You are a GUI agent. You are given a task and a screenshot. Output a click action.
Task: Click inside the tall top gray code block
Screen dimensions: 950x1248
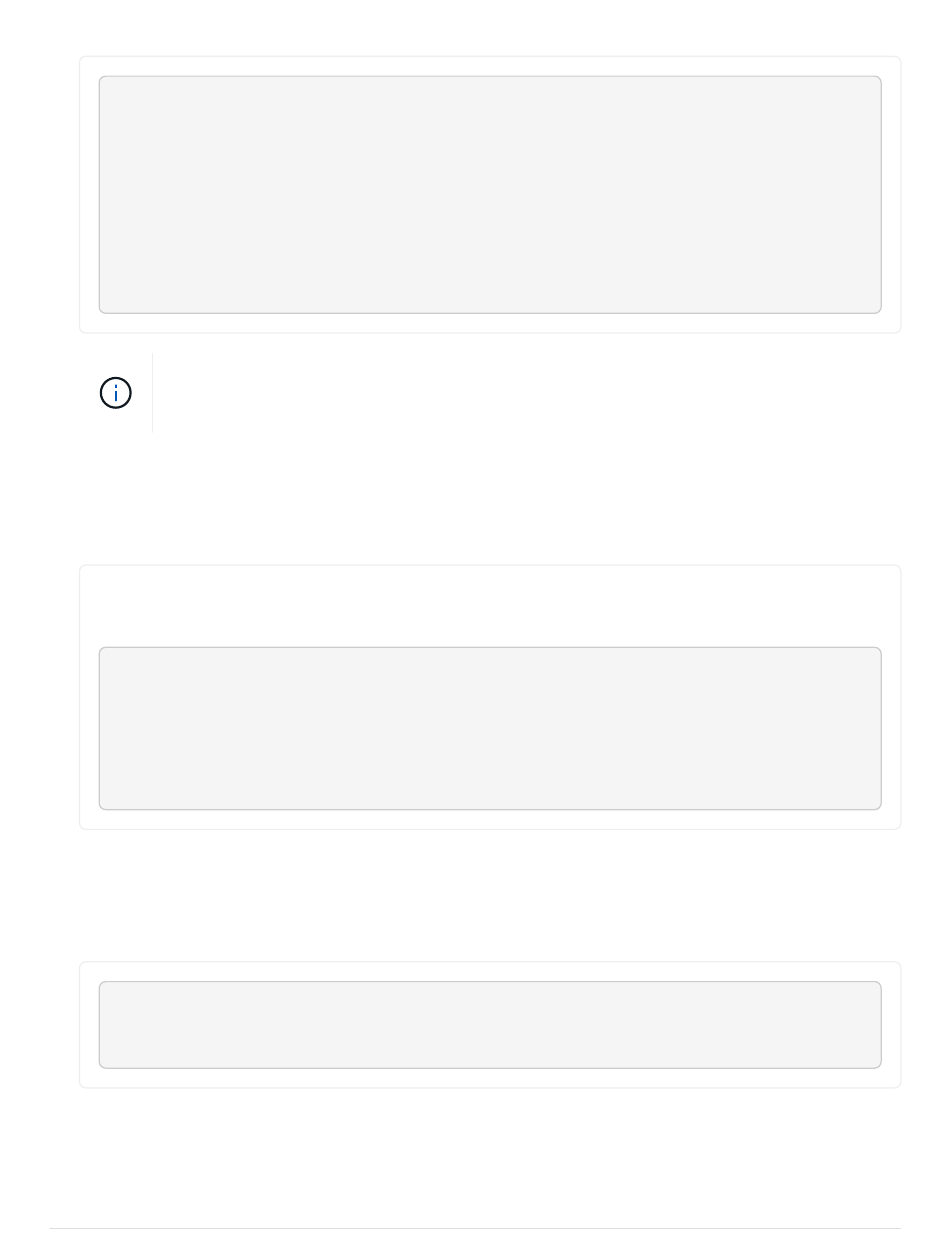pyautogui.click(x=490, y=195)
